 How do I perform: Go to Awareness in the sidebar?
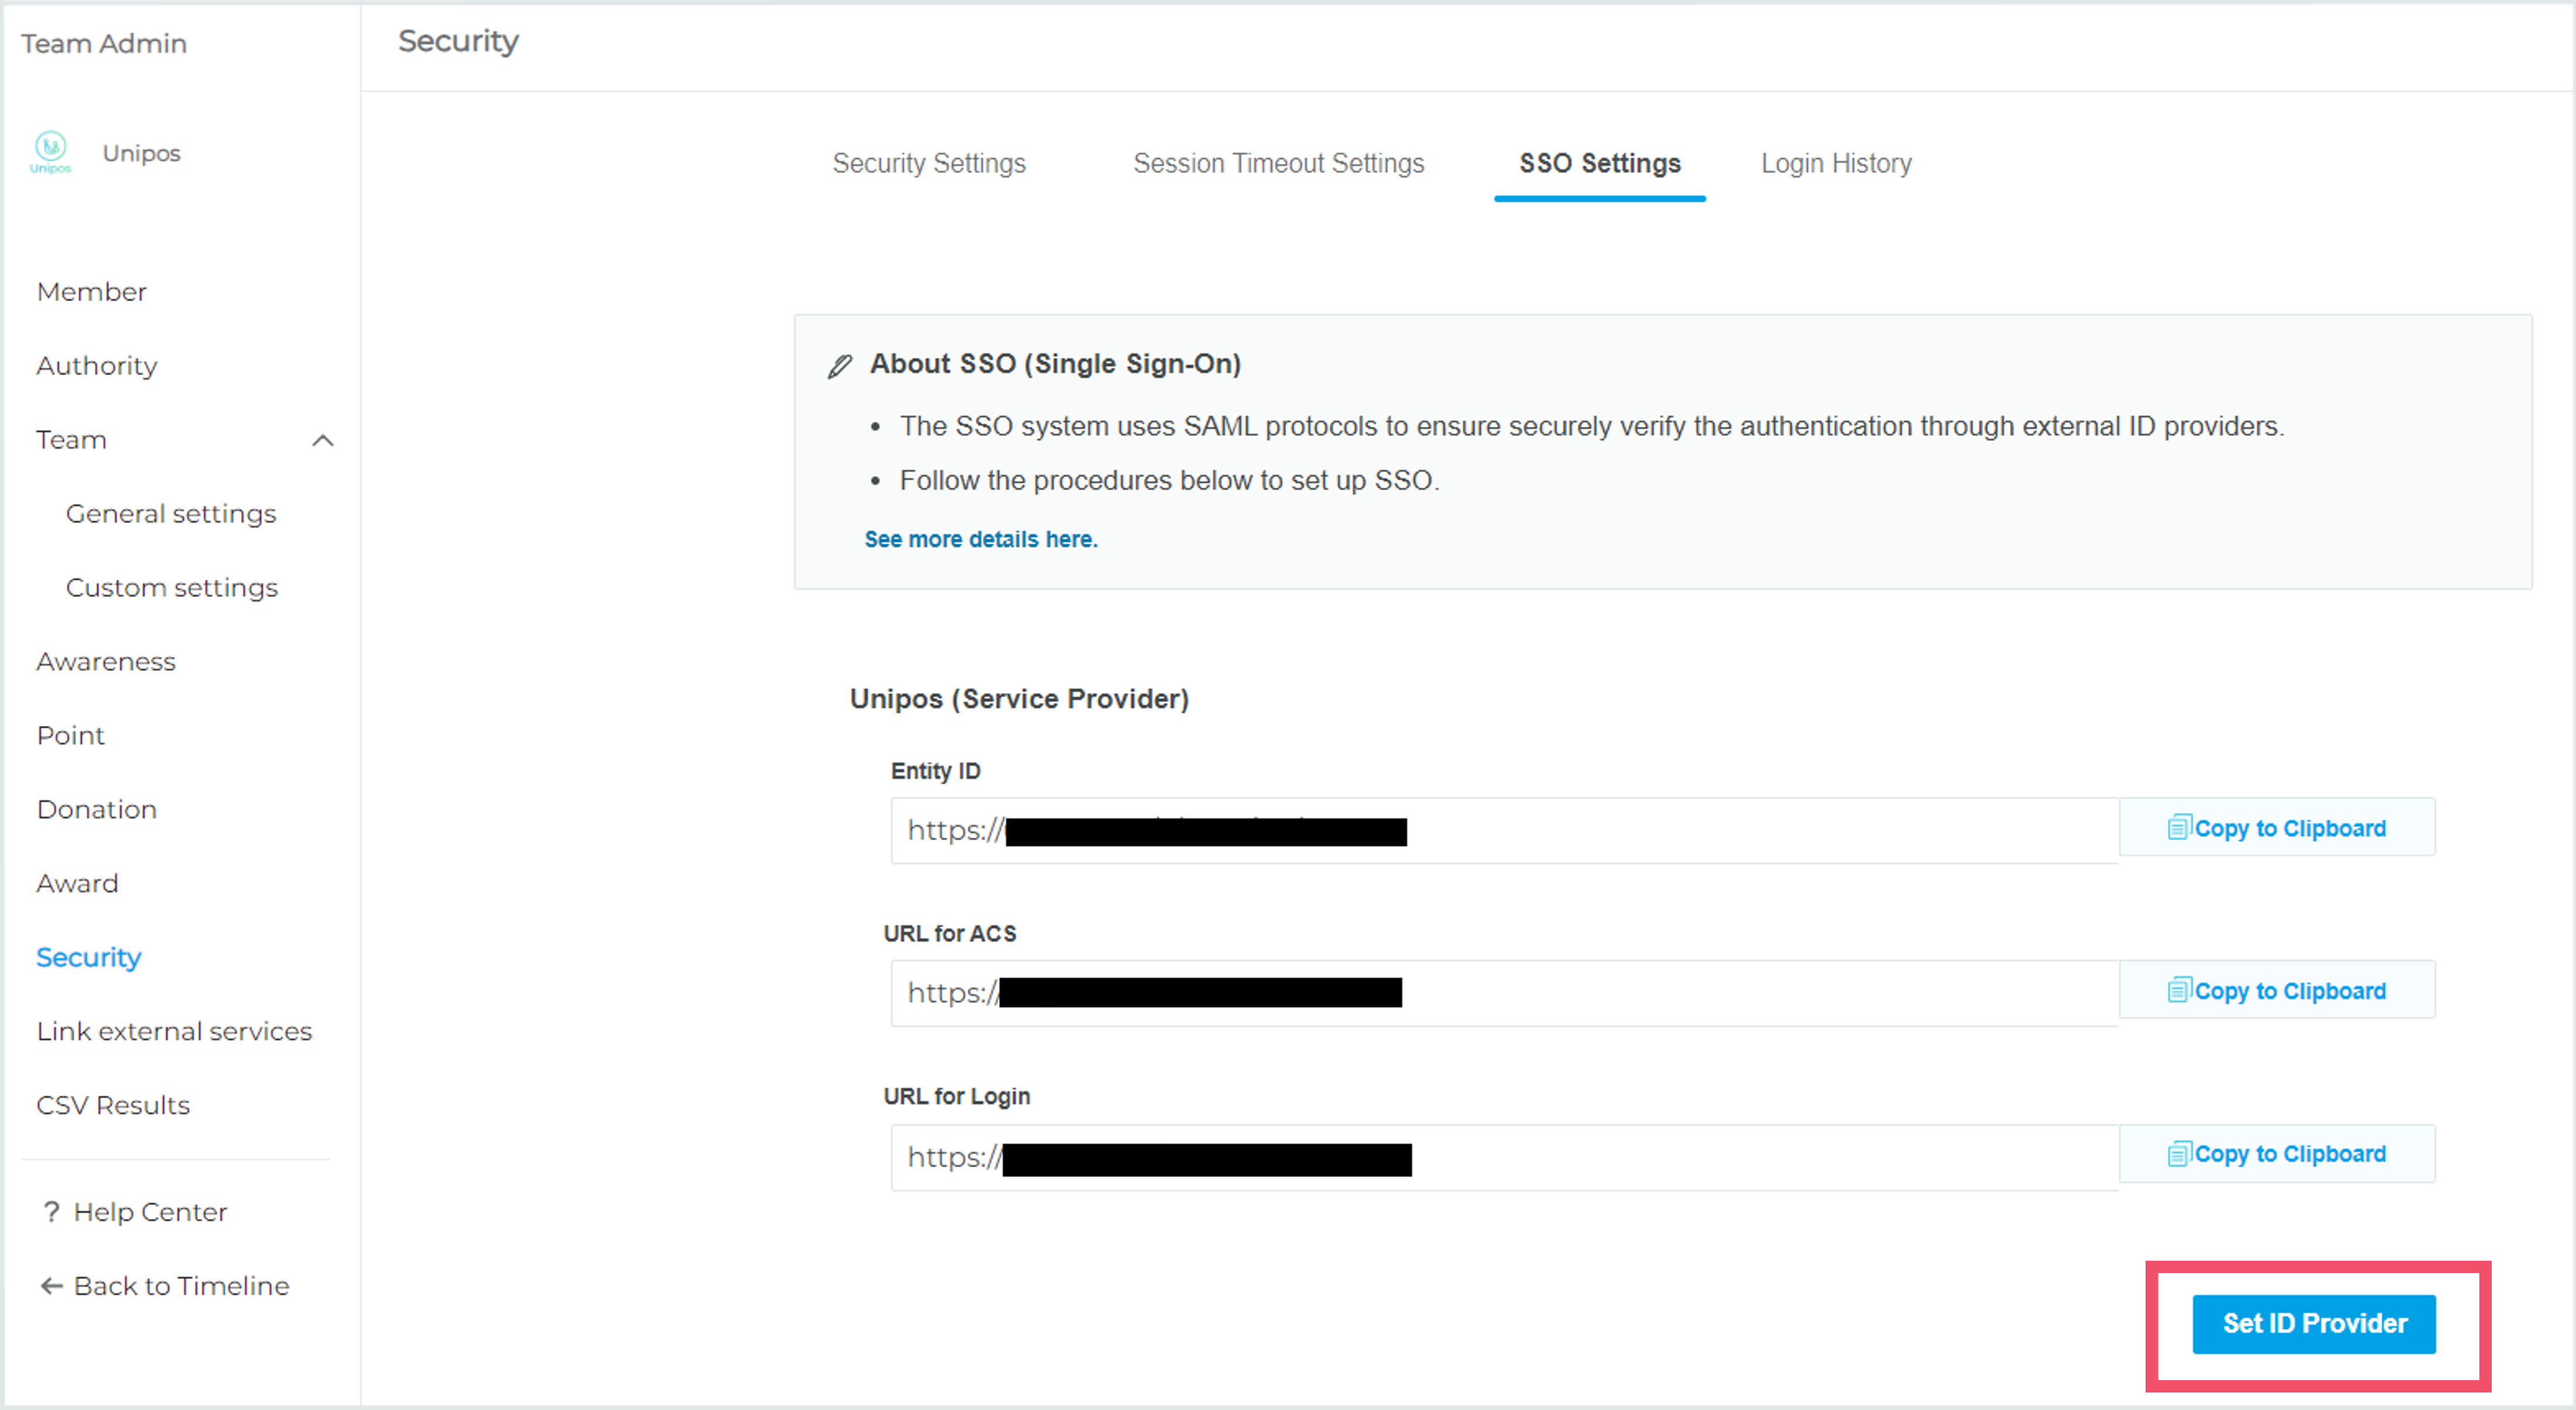pyautogui.click(x=106, y=662)
